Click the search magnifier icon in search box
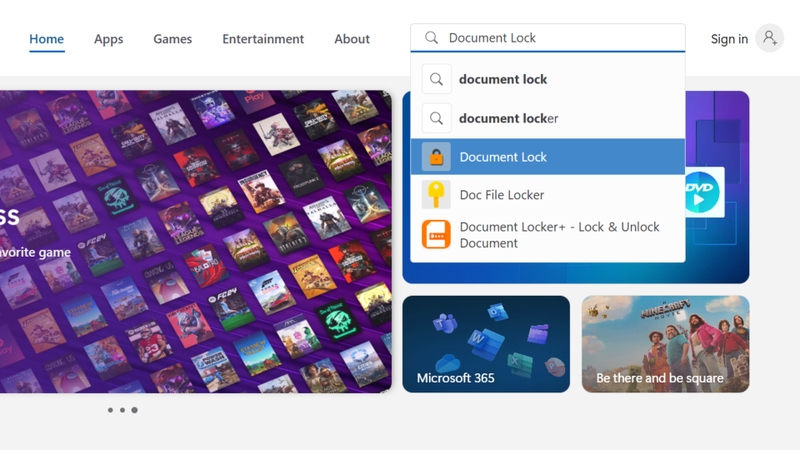The height and width of the screenshot is (450, 800). coord(432,38)
